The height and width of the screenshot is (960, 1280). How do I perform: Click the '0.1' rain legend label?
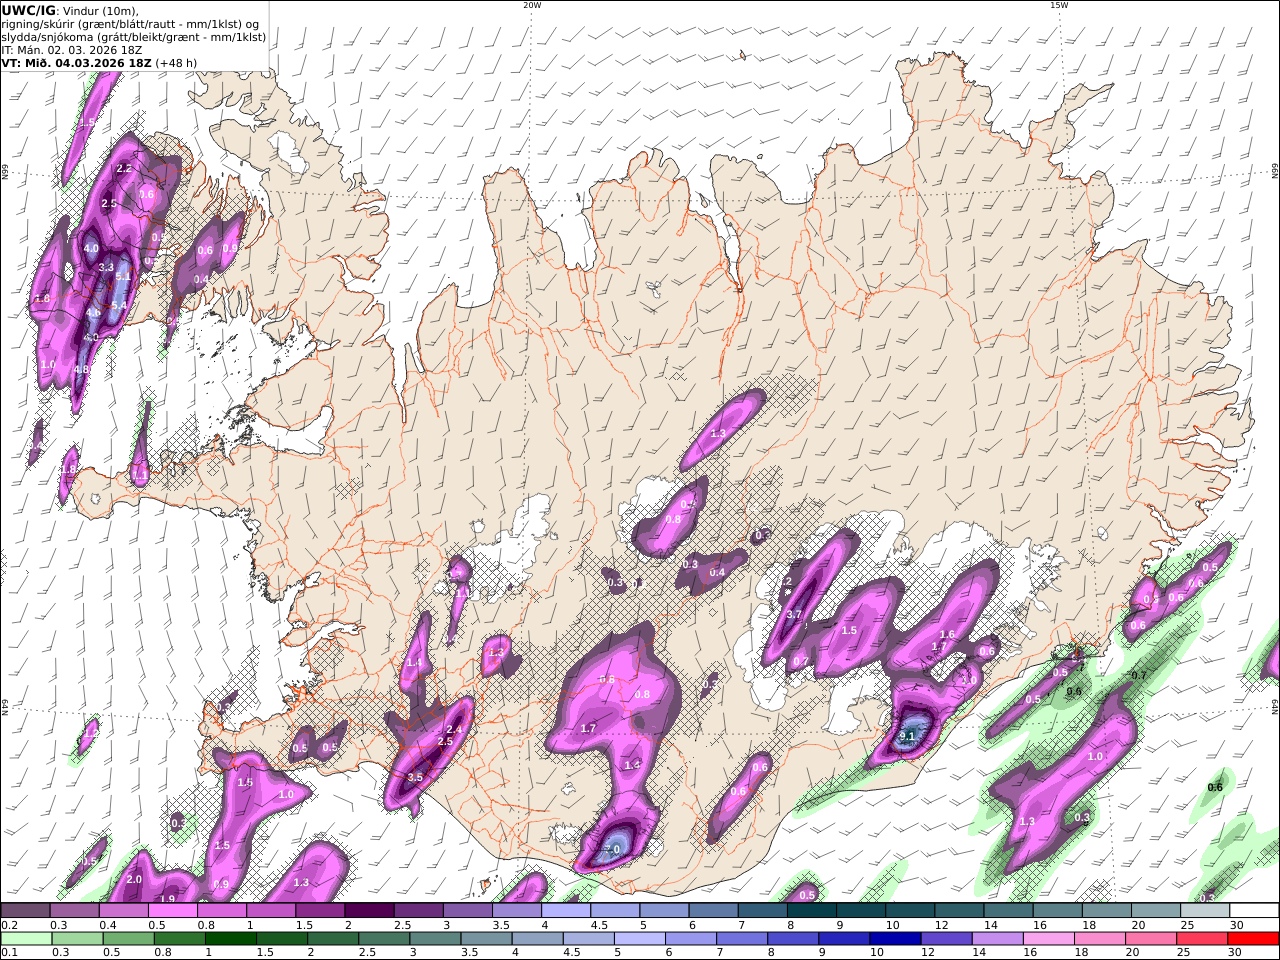point(8,953)
